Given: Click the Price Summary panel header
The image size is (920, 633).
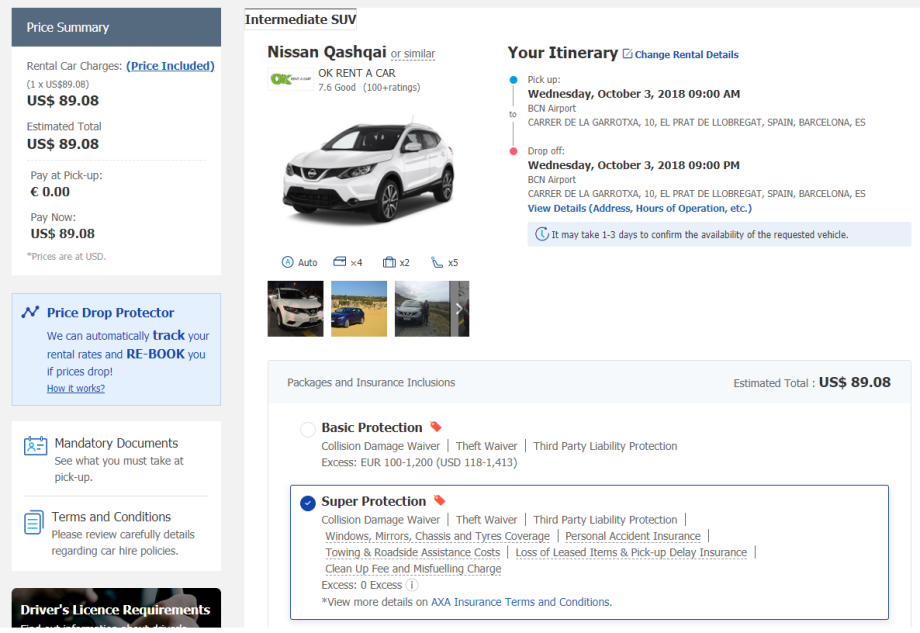Looking at the screenshot, I should coord(116,27).
